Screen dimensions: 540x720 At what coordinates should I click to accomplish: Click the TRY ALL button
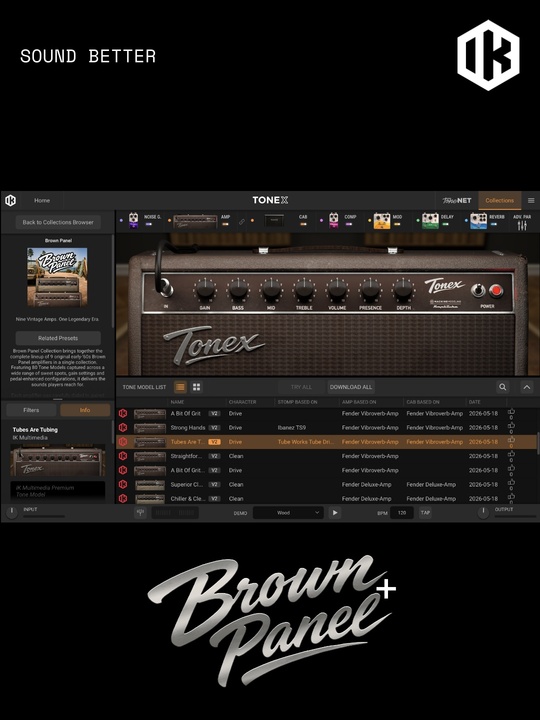coord(301,387)
